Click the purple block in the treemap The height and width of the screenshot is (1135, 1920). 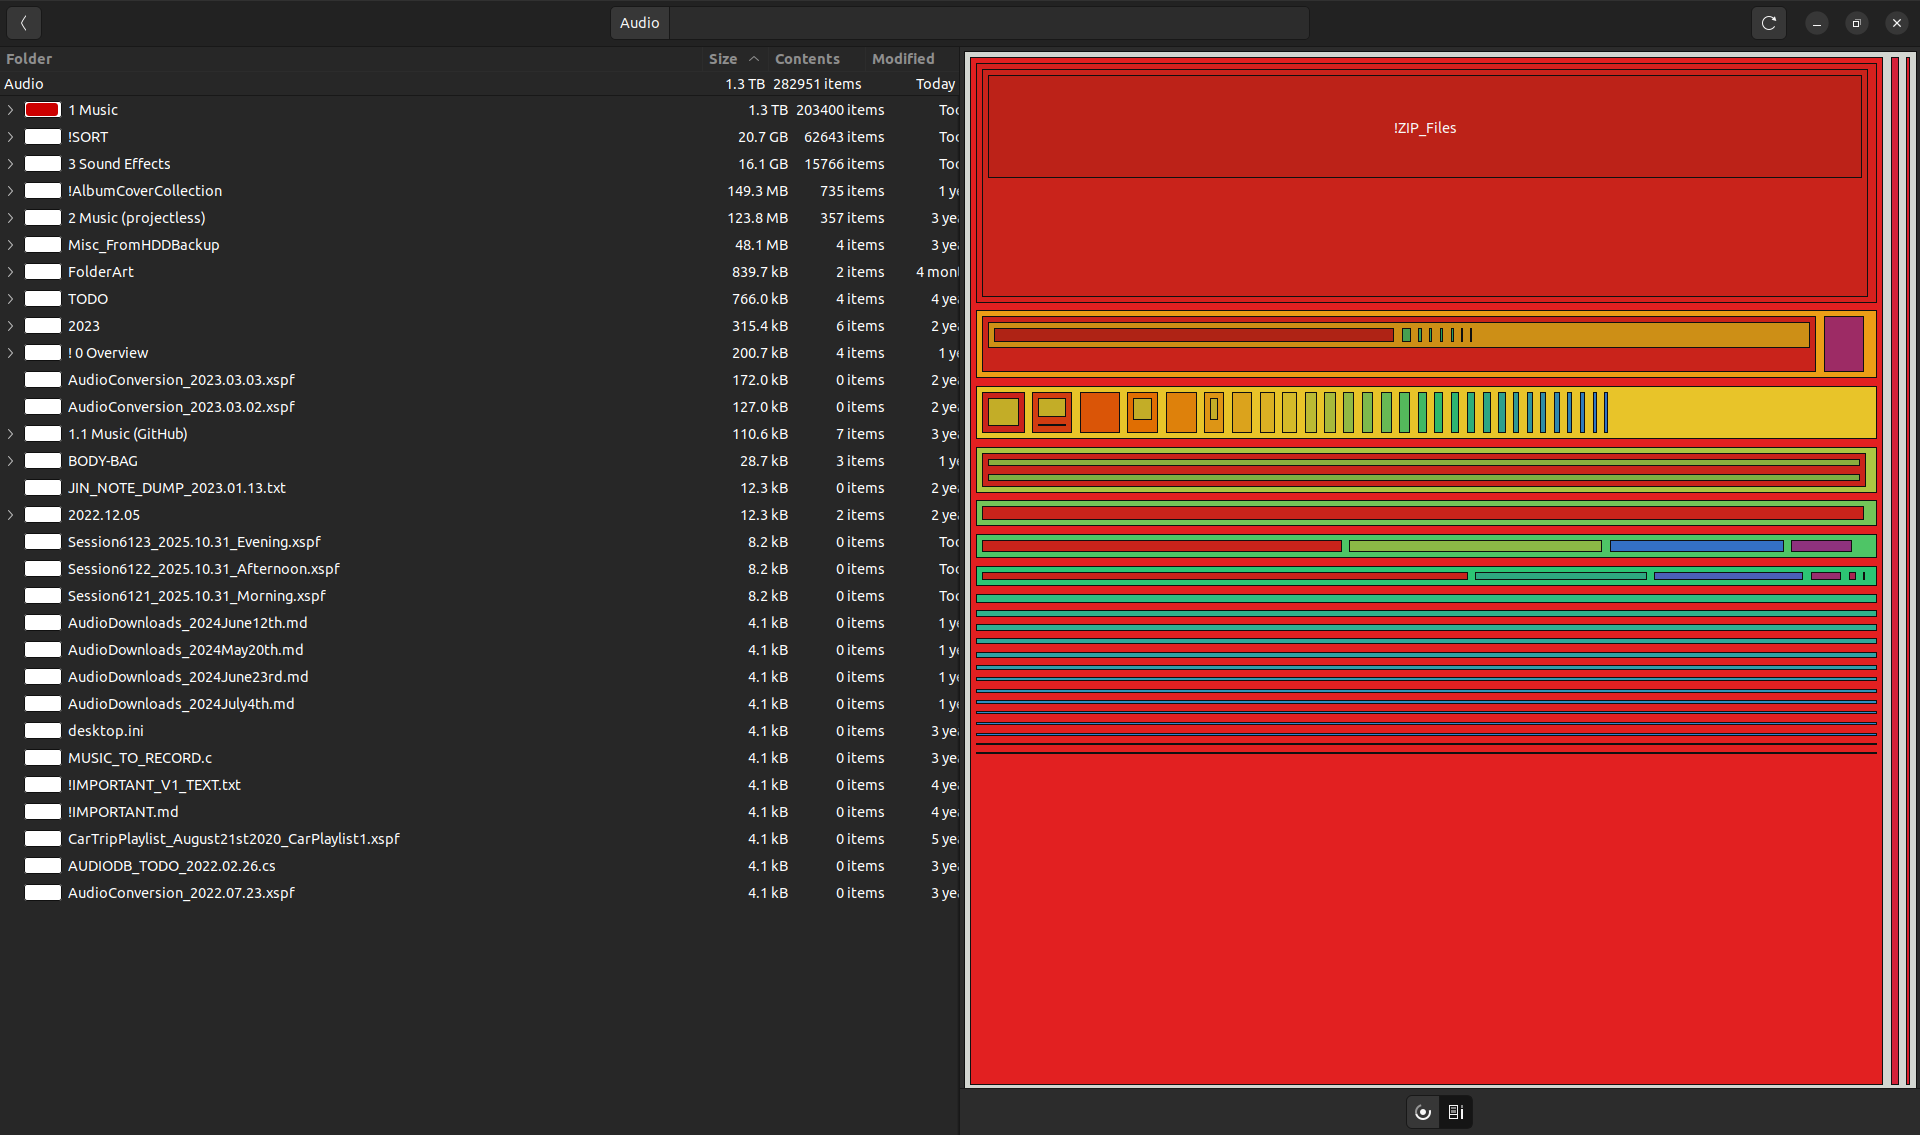1843,344
